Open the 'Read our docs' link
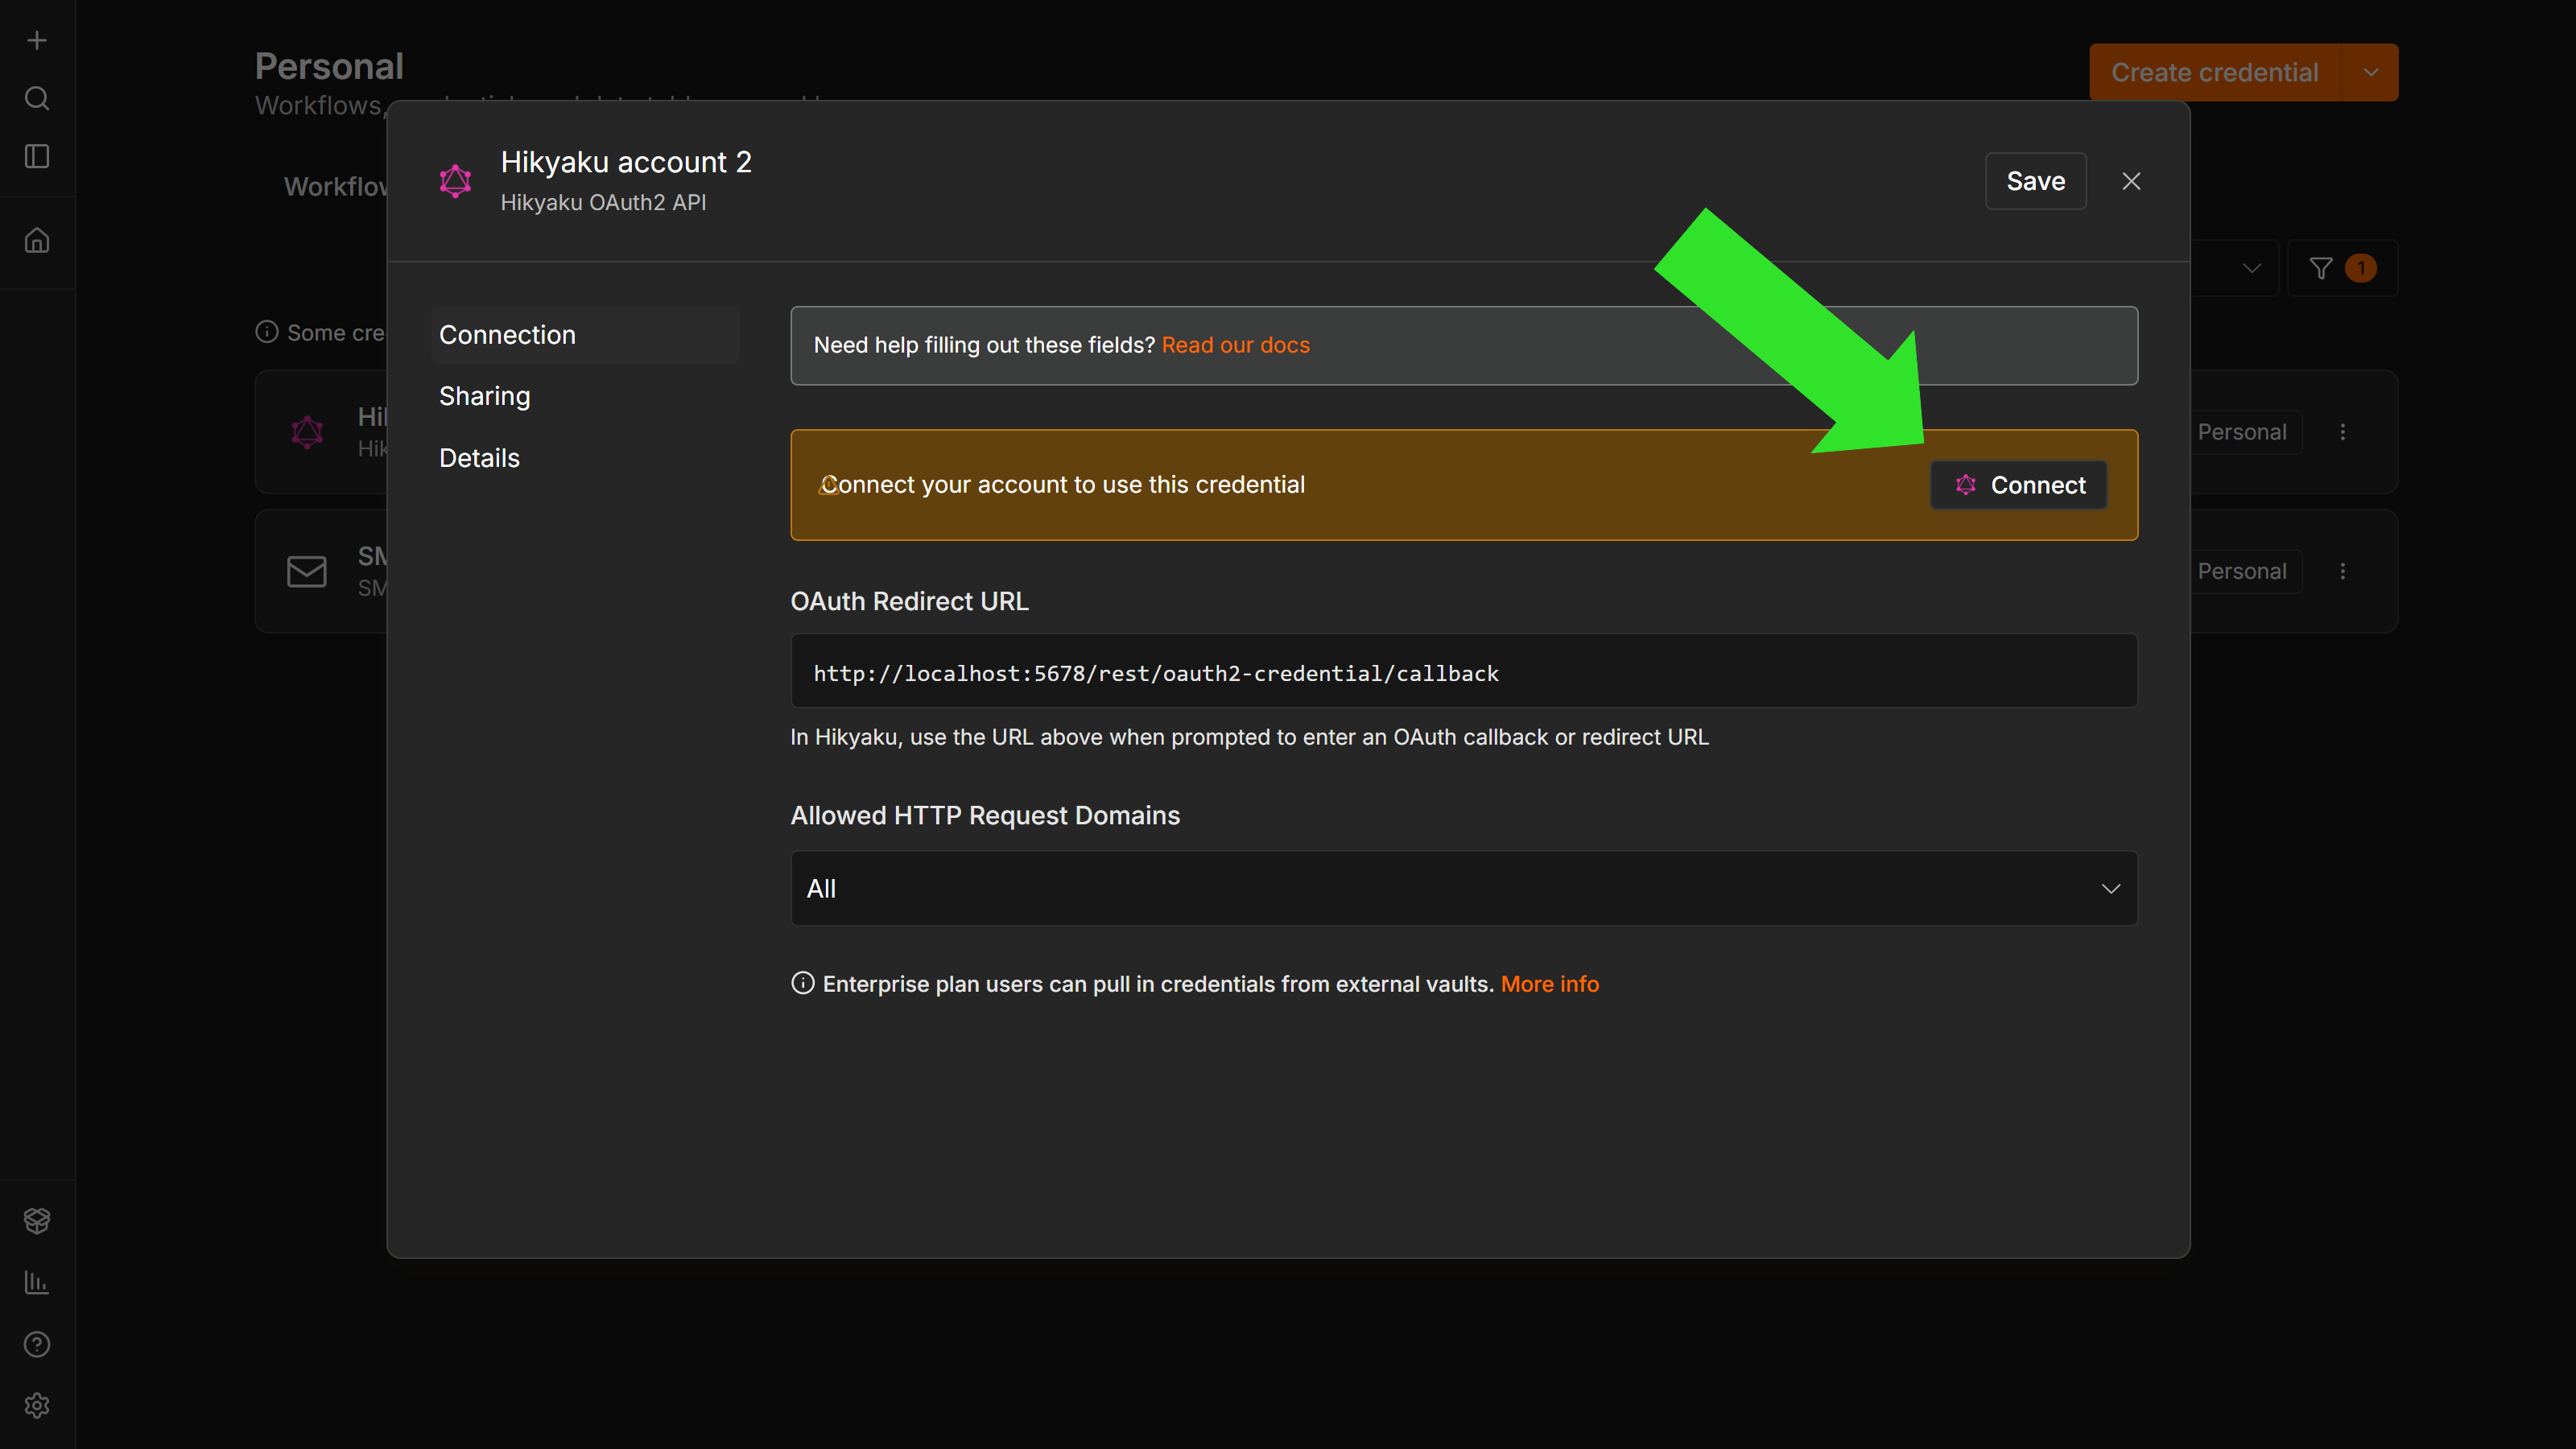Viewport: 2576px width, 1449px height. click(1235, 345)
